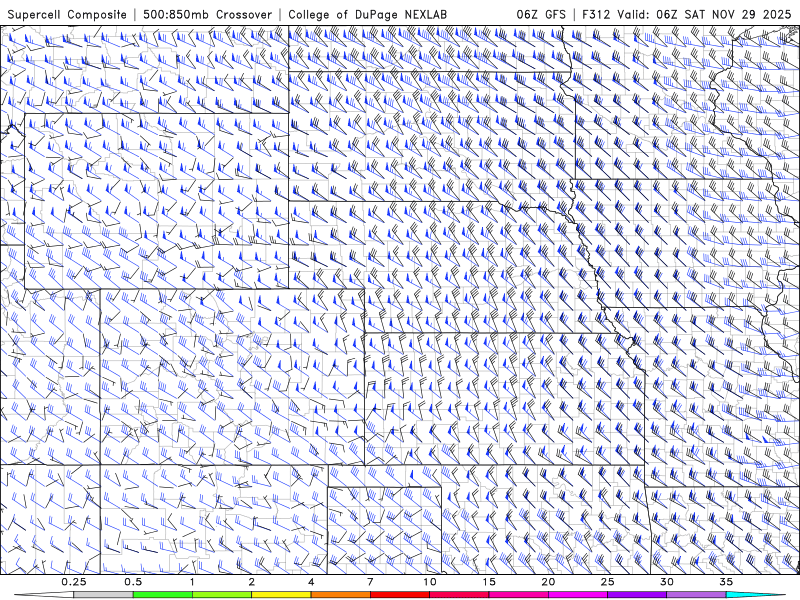Click the legend value 4
The image size is (800, 600).
[311, 582]
